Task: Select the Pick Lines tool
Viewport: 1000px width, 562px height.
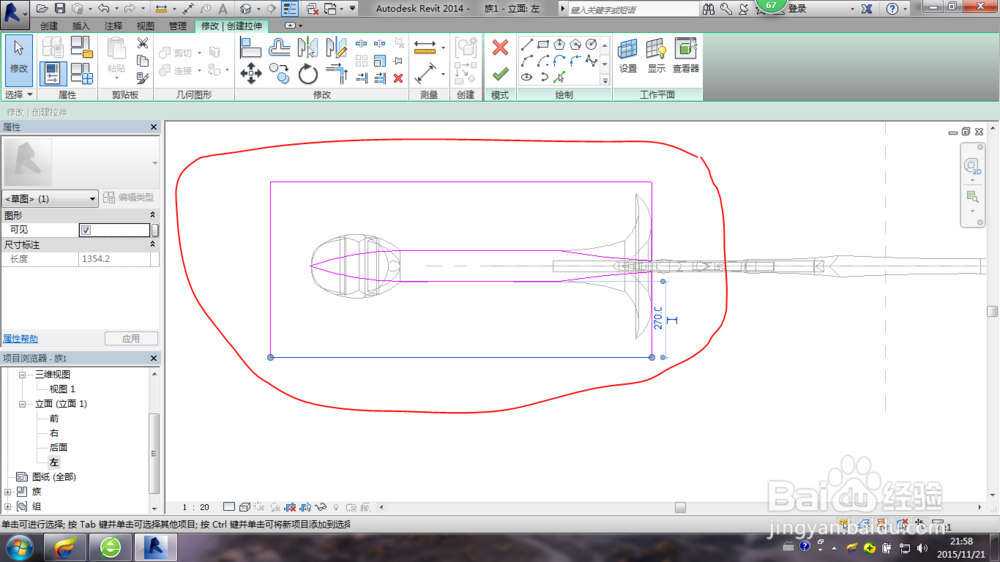Action: 559,77
